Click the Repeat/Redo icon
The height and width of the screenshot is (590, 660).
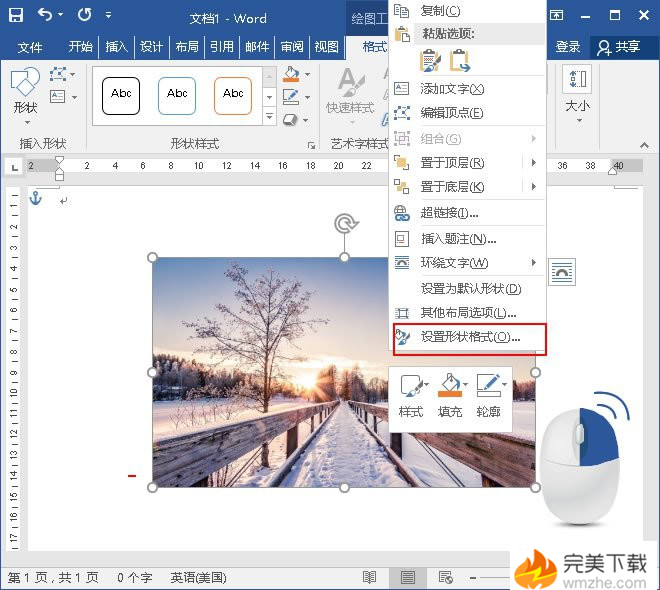pyautogui.click(x=84, y=15)
